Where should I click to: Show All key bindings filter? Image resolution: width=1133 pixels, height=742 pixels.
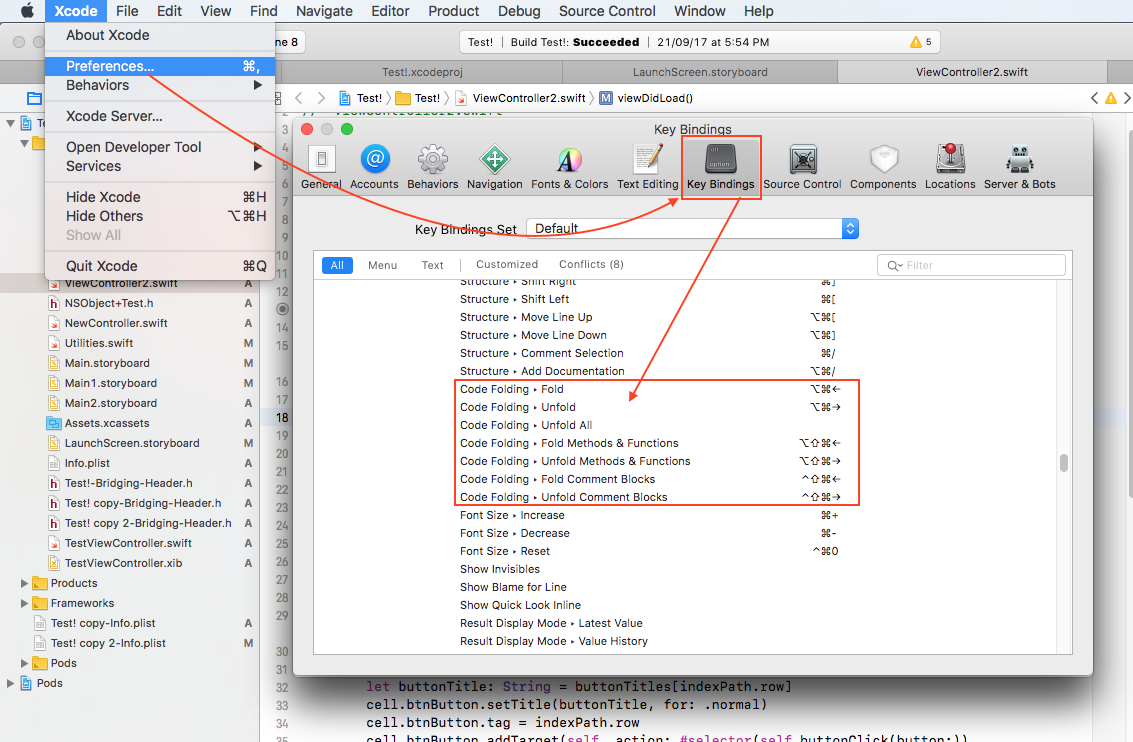(x=337, y=265)
